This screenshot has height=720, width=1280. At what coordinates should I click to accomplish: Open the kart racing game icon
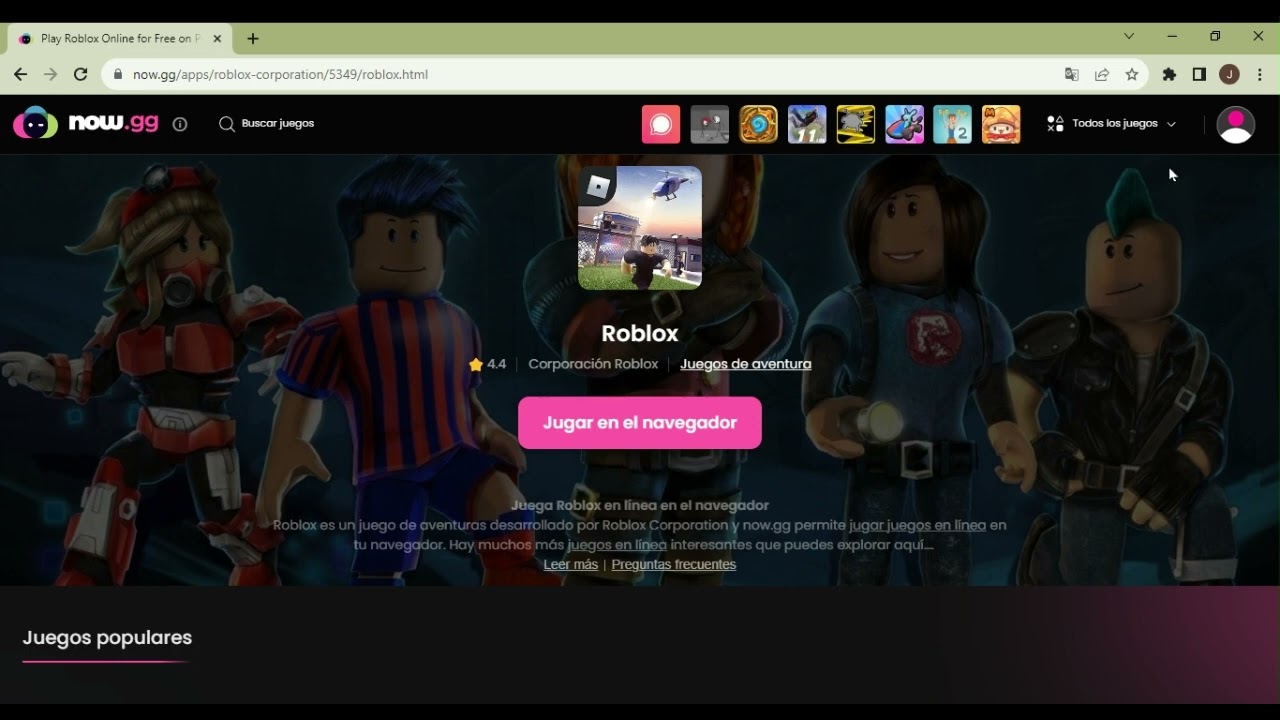pos(905,124)
